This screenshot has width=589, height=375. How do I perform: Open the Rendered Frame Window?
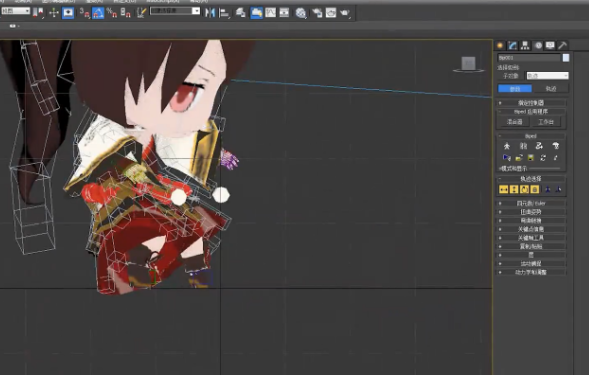[331, 13]
